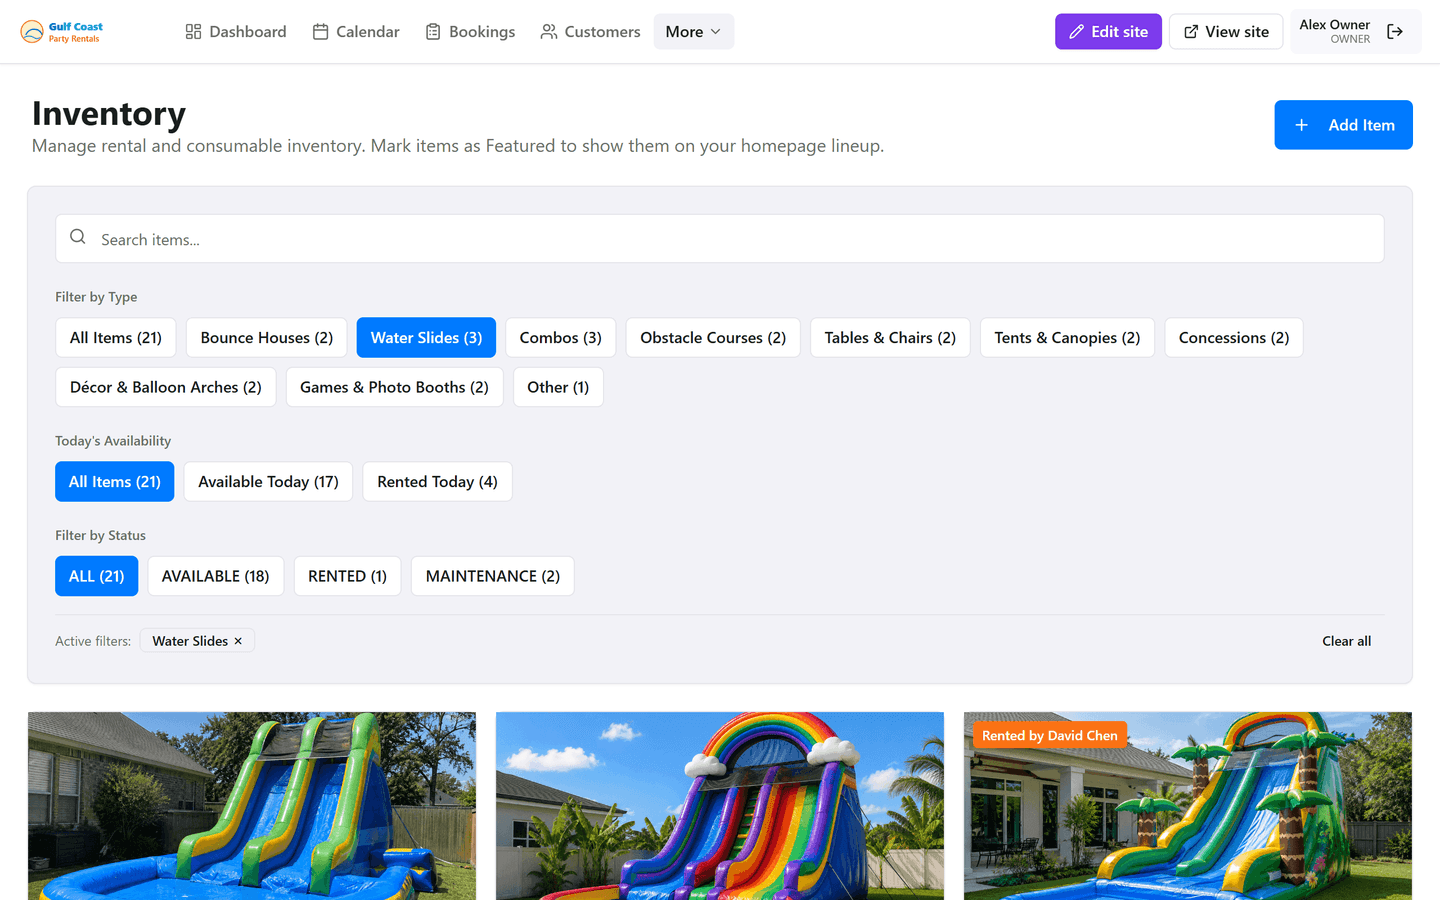Filter by Obstacle Courses (2)

(x=713, y=338)
